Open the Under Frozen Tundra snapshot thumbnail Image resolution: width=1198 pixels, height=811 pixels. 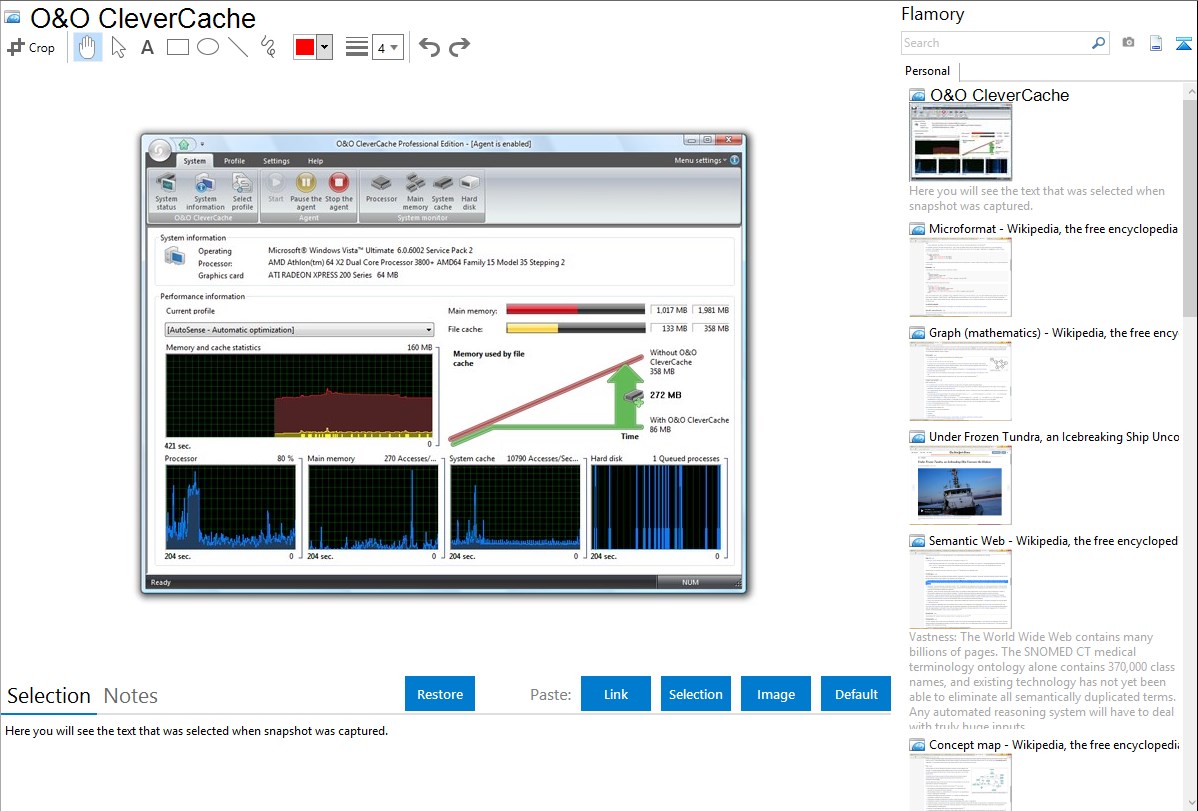(x=960, y=485)
